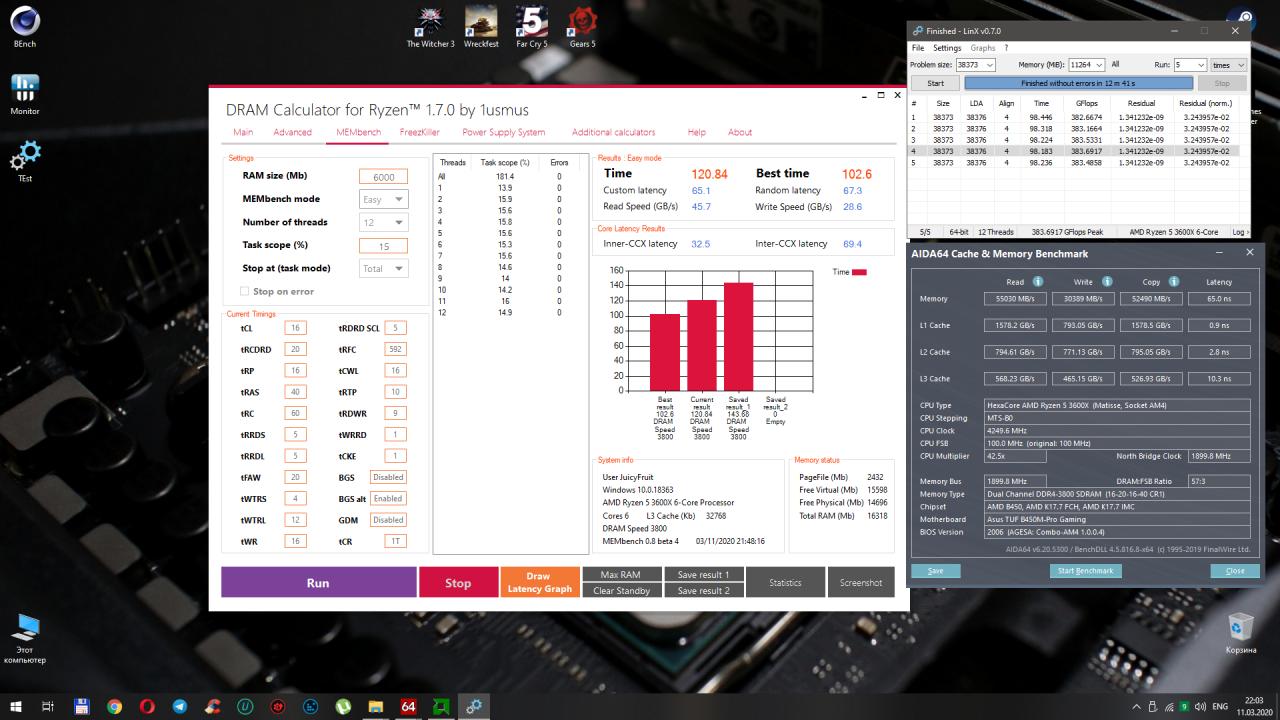Toggle the GDM Disabled setting
This screenshot has height=720, width=1280.
pos(388,520)
